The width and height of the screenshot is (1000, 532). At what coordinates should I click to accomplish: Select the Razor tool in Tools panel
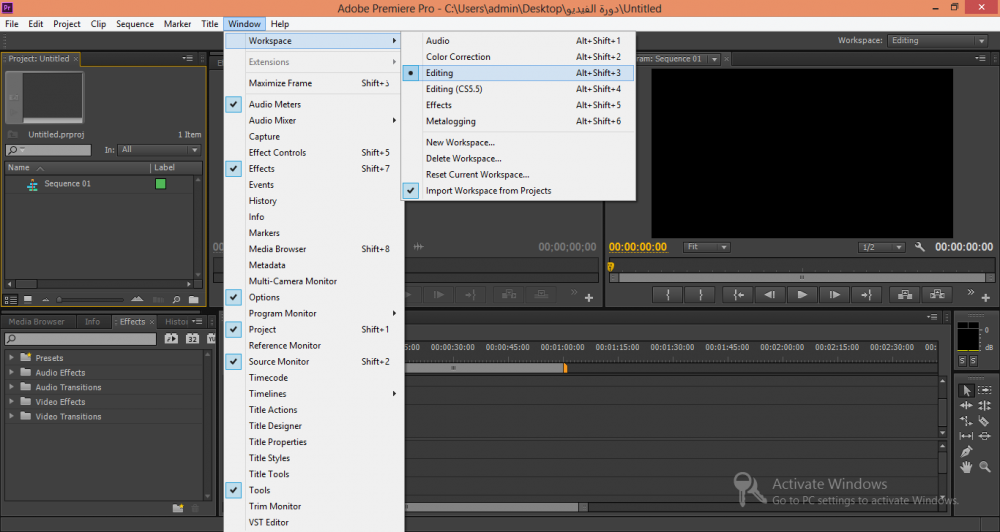[985, 421]
